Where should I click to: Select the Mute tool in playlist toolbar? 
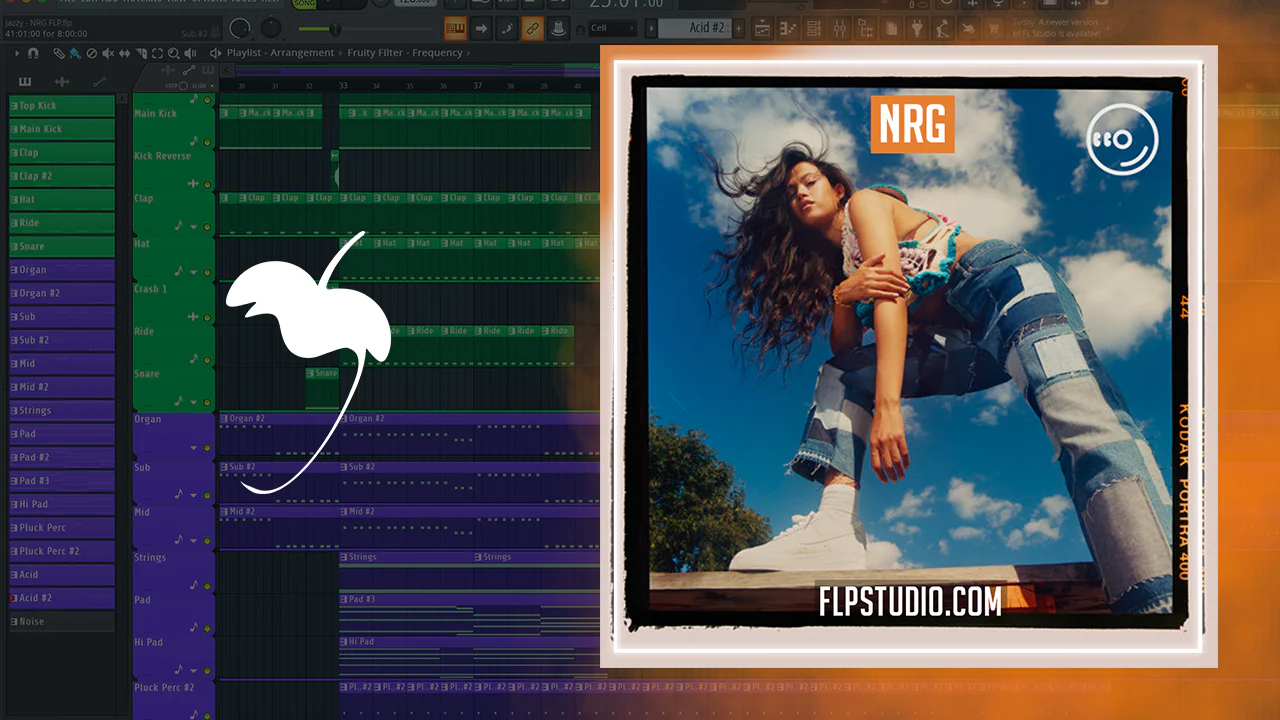(108, 53)
